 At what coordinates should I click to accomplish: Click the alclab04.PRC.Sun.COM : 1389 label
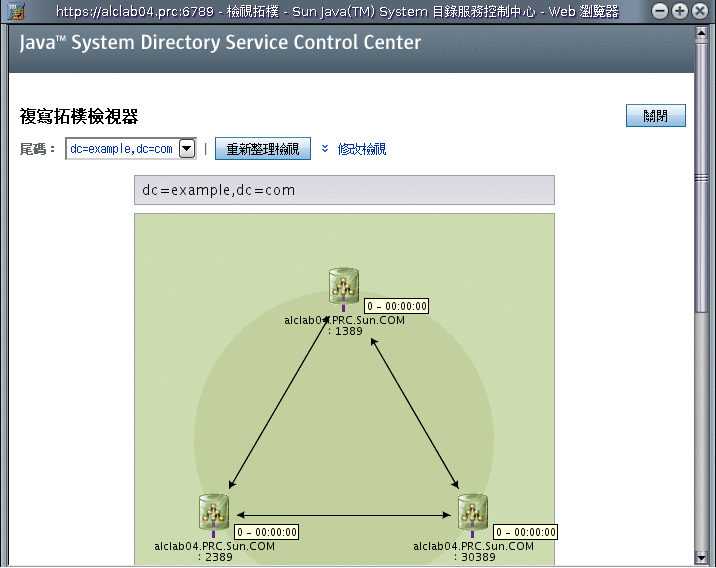[x=344, y=326]
